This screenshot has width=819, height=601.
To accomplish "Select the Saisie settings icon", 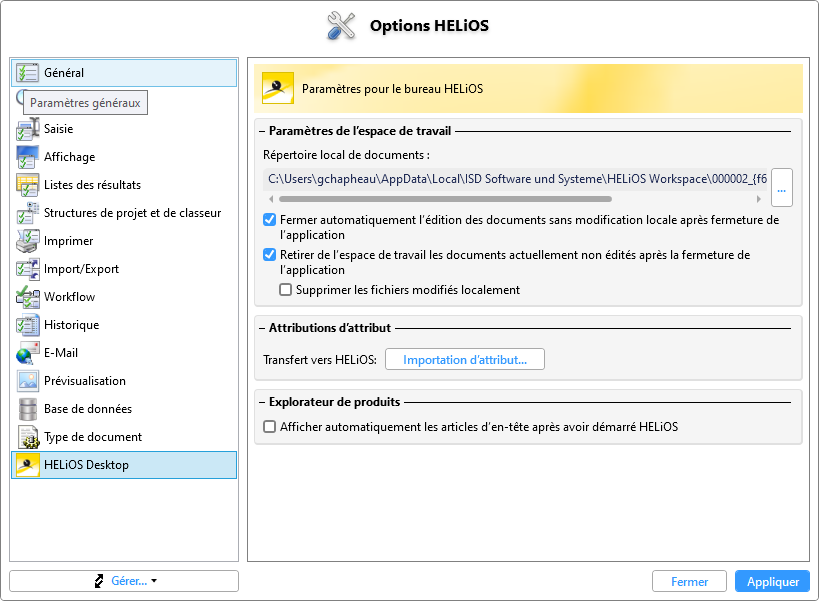I will pyautogui.click(x=28, y=129).
